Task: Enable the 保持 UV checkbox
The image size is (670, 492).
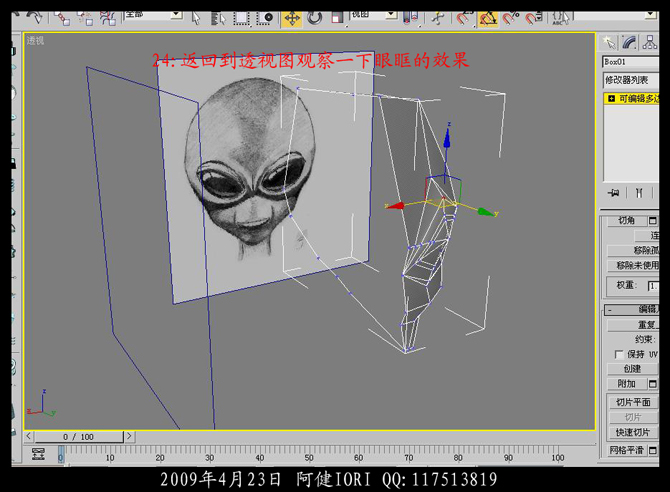Action: [x=619, y=355]
